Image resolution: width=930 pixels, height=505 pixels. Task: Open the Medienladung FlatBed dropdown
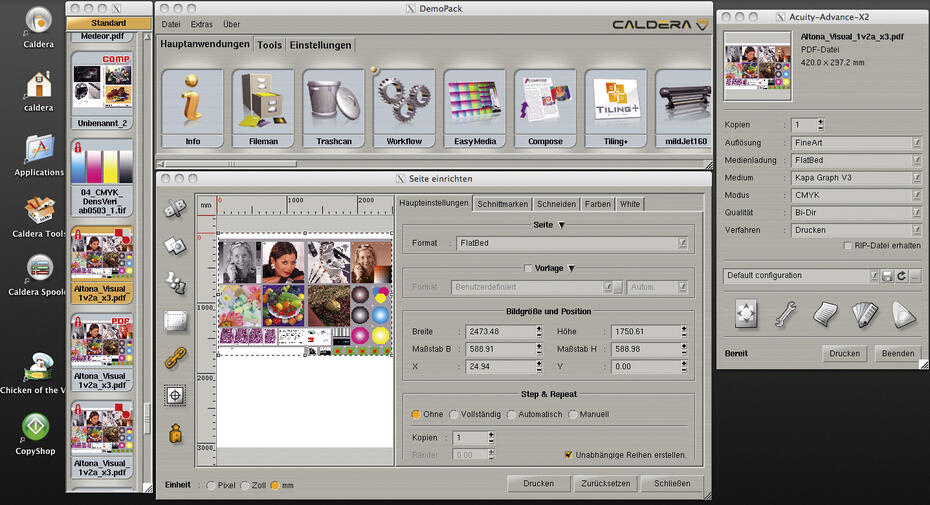point(856,160)
